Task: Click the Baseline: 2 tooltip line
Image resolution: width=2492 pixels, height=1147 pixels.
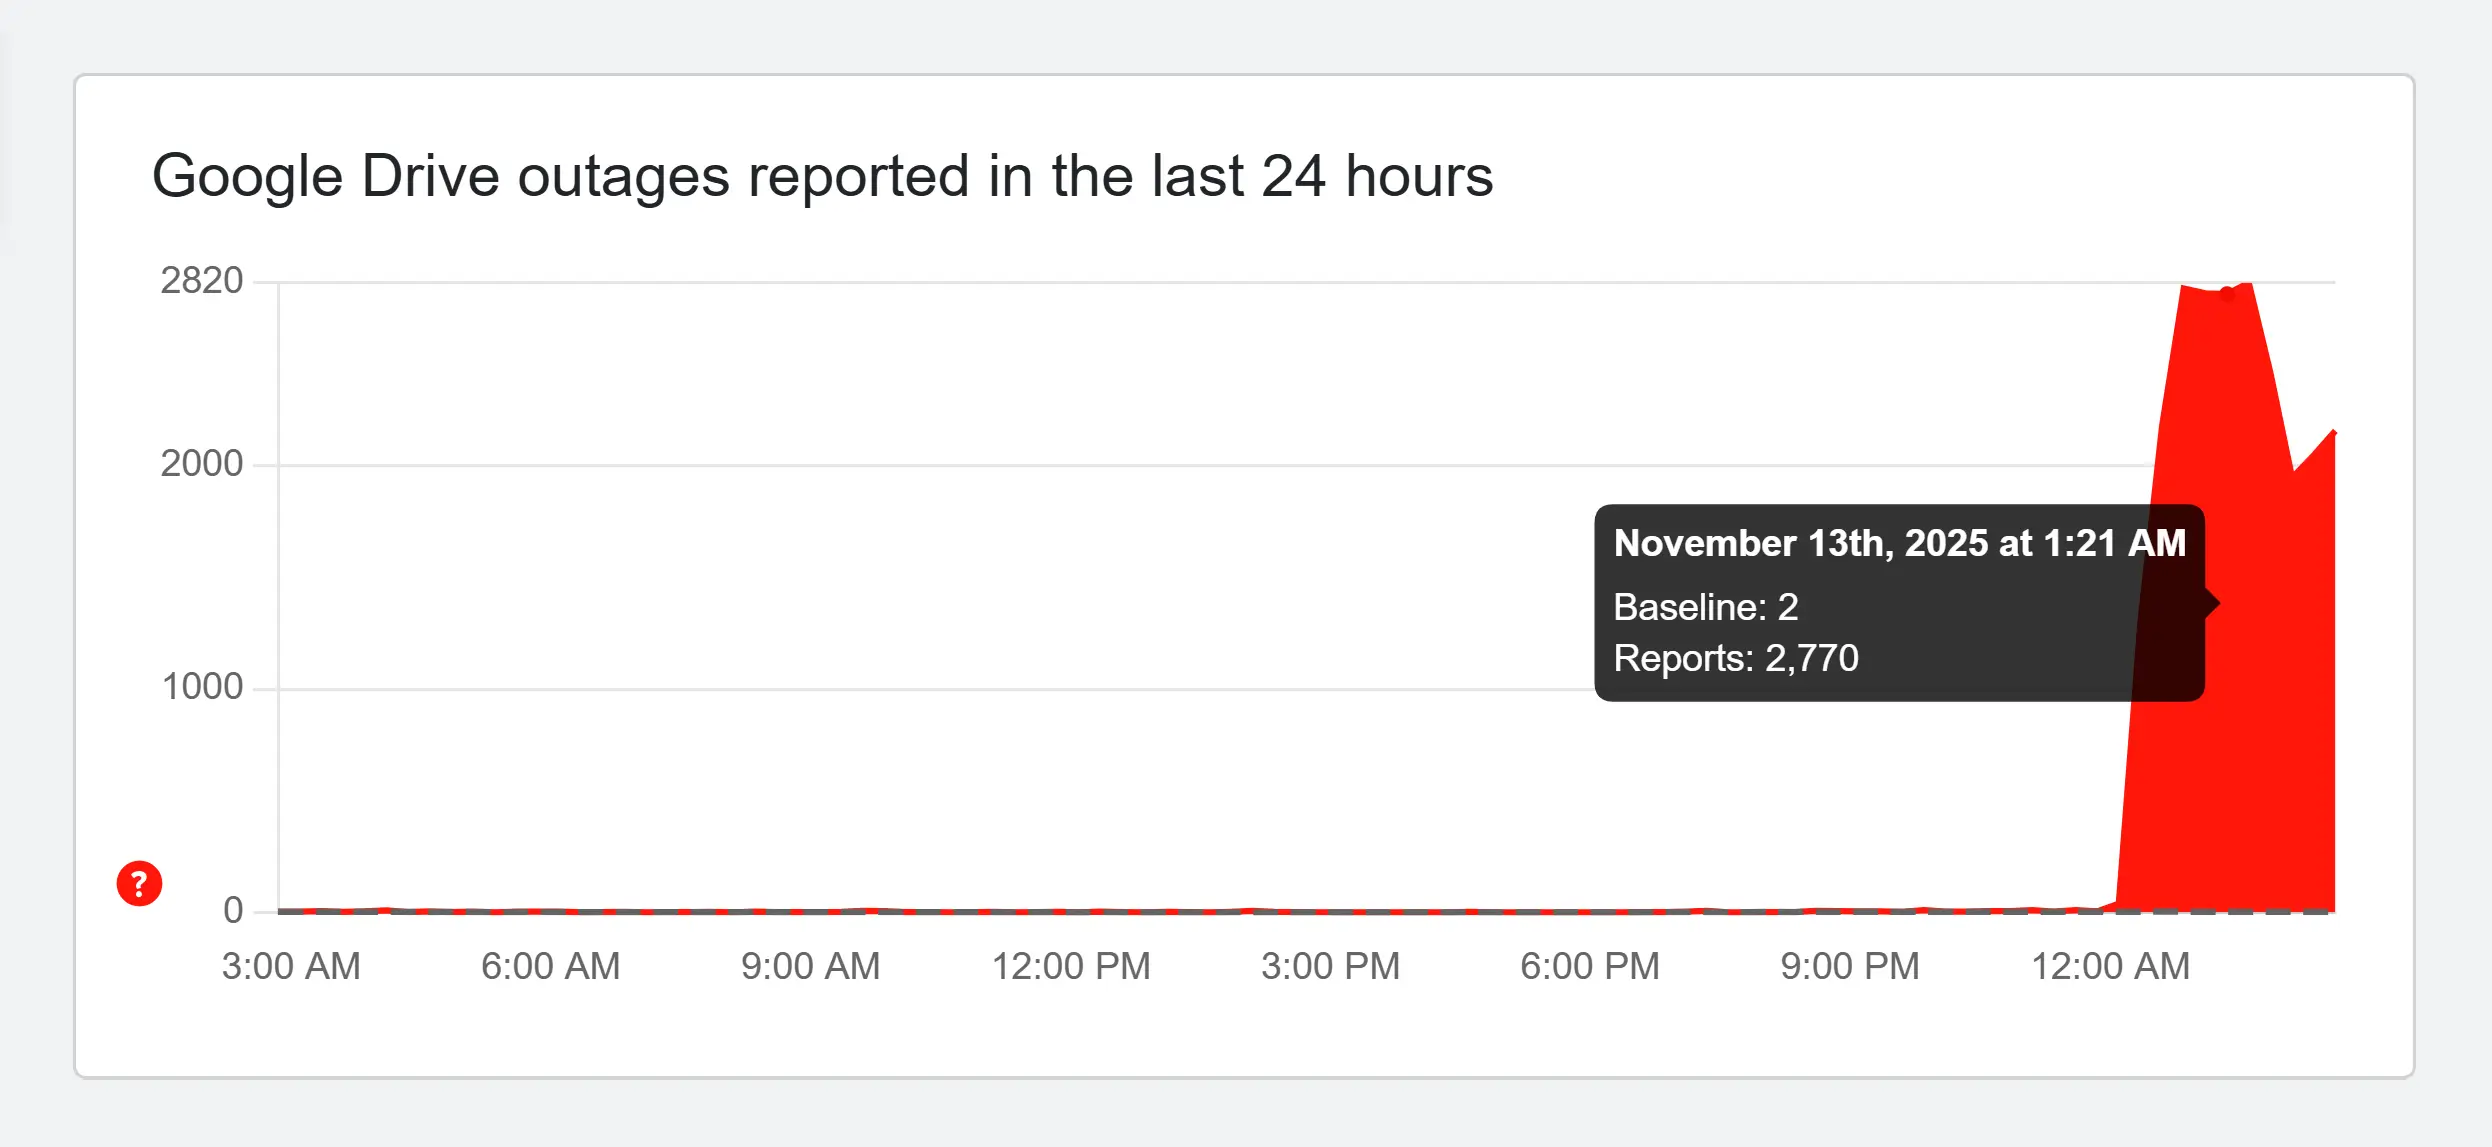Action: 1706,607
